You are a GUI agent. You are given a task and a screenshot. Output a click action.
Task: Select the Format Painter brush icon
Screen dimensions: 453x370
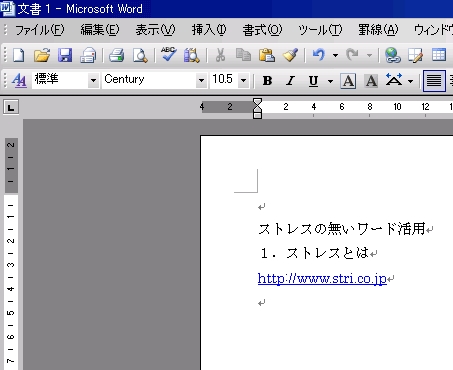pos(290,55)
